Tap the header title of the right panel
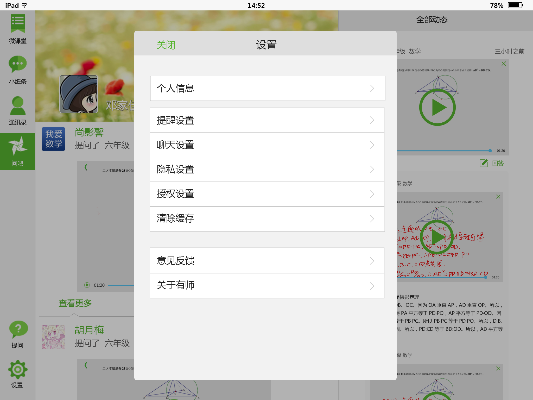 click(x=431, y=20)
